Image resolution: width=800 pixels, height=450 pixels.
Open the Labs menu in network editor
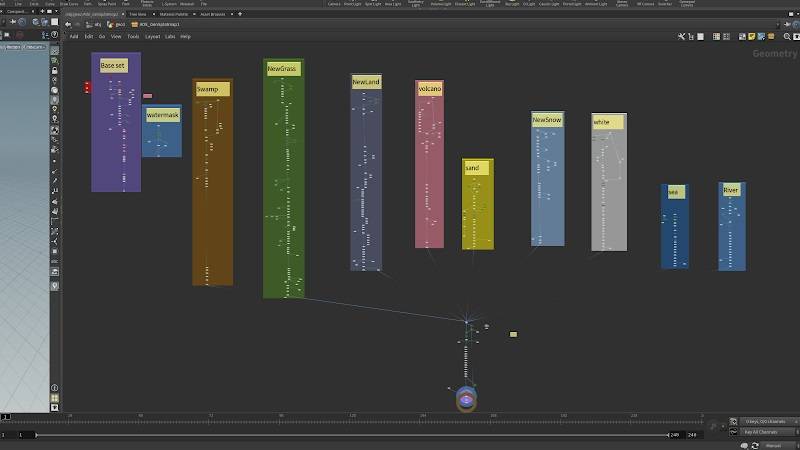click(x=170, y=37)
